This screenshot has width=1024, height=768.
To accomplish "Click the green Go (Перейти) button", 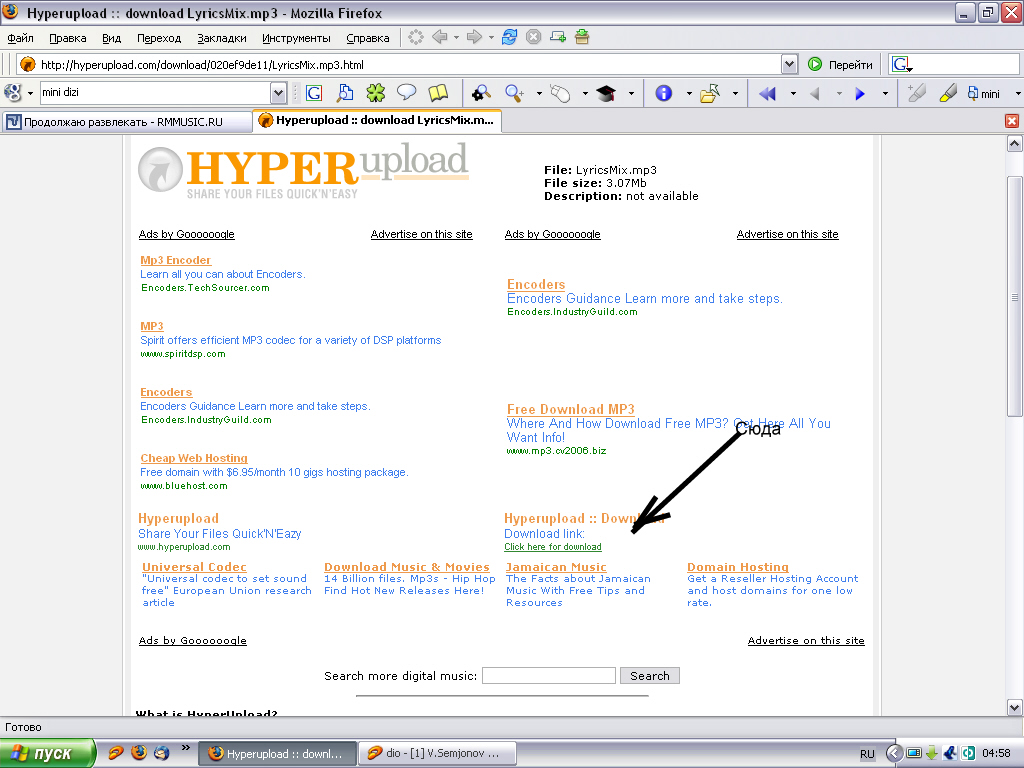I will 840,65.
